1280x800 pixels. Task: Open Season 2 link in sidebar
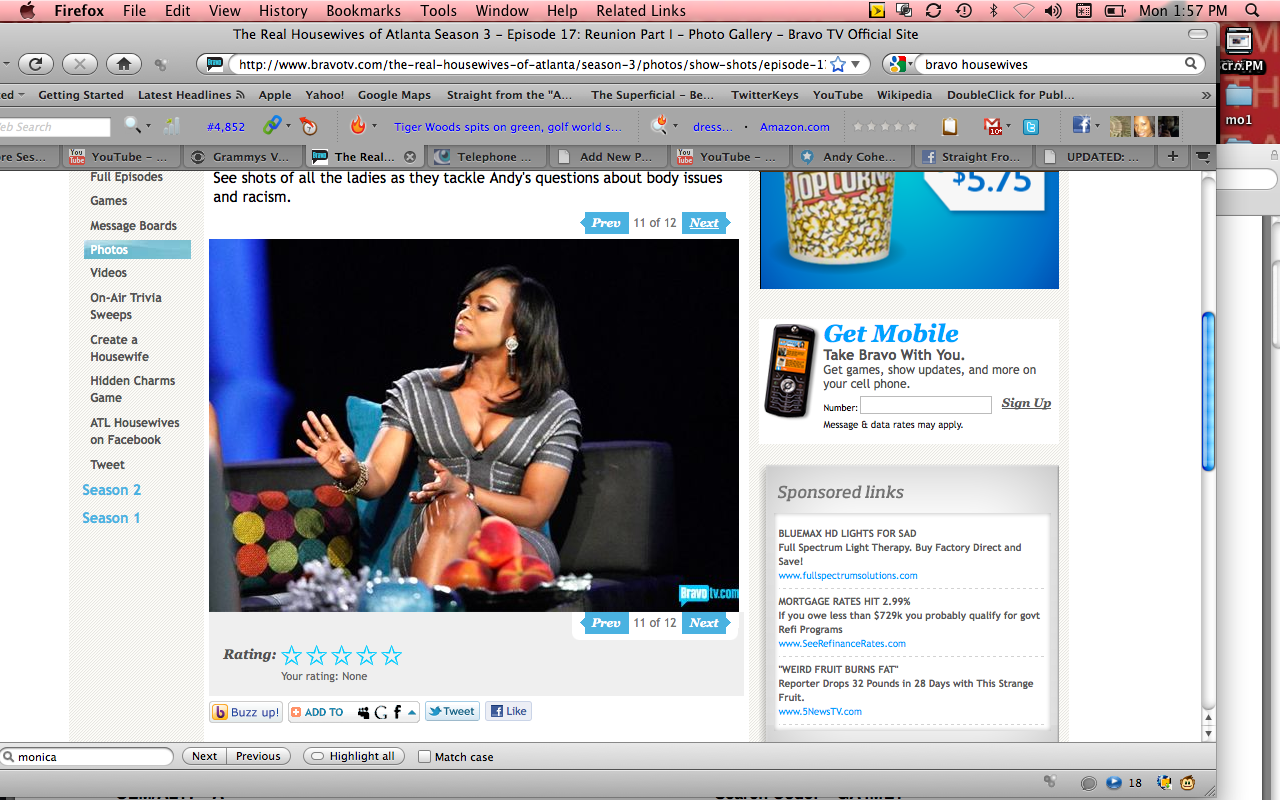point(111,490)
